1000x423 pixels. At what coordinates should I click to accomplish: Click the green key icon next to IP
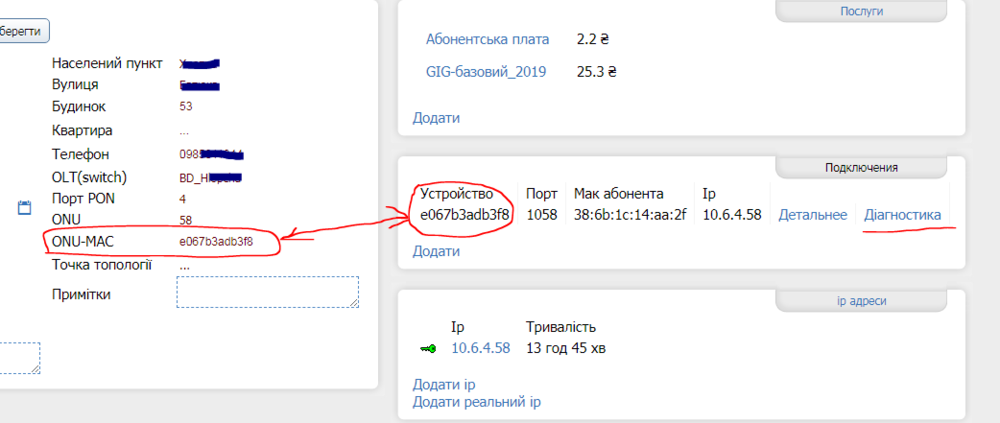(x=428, y=349)
